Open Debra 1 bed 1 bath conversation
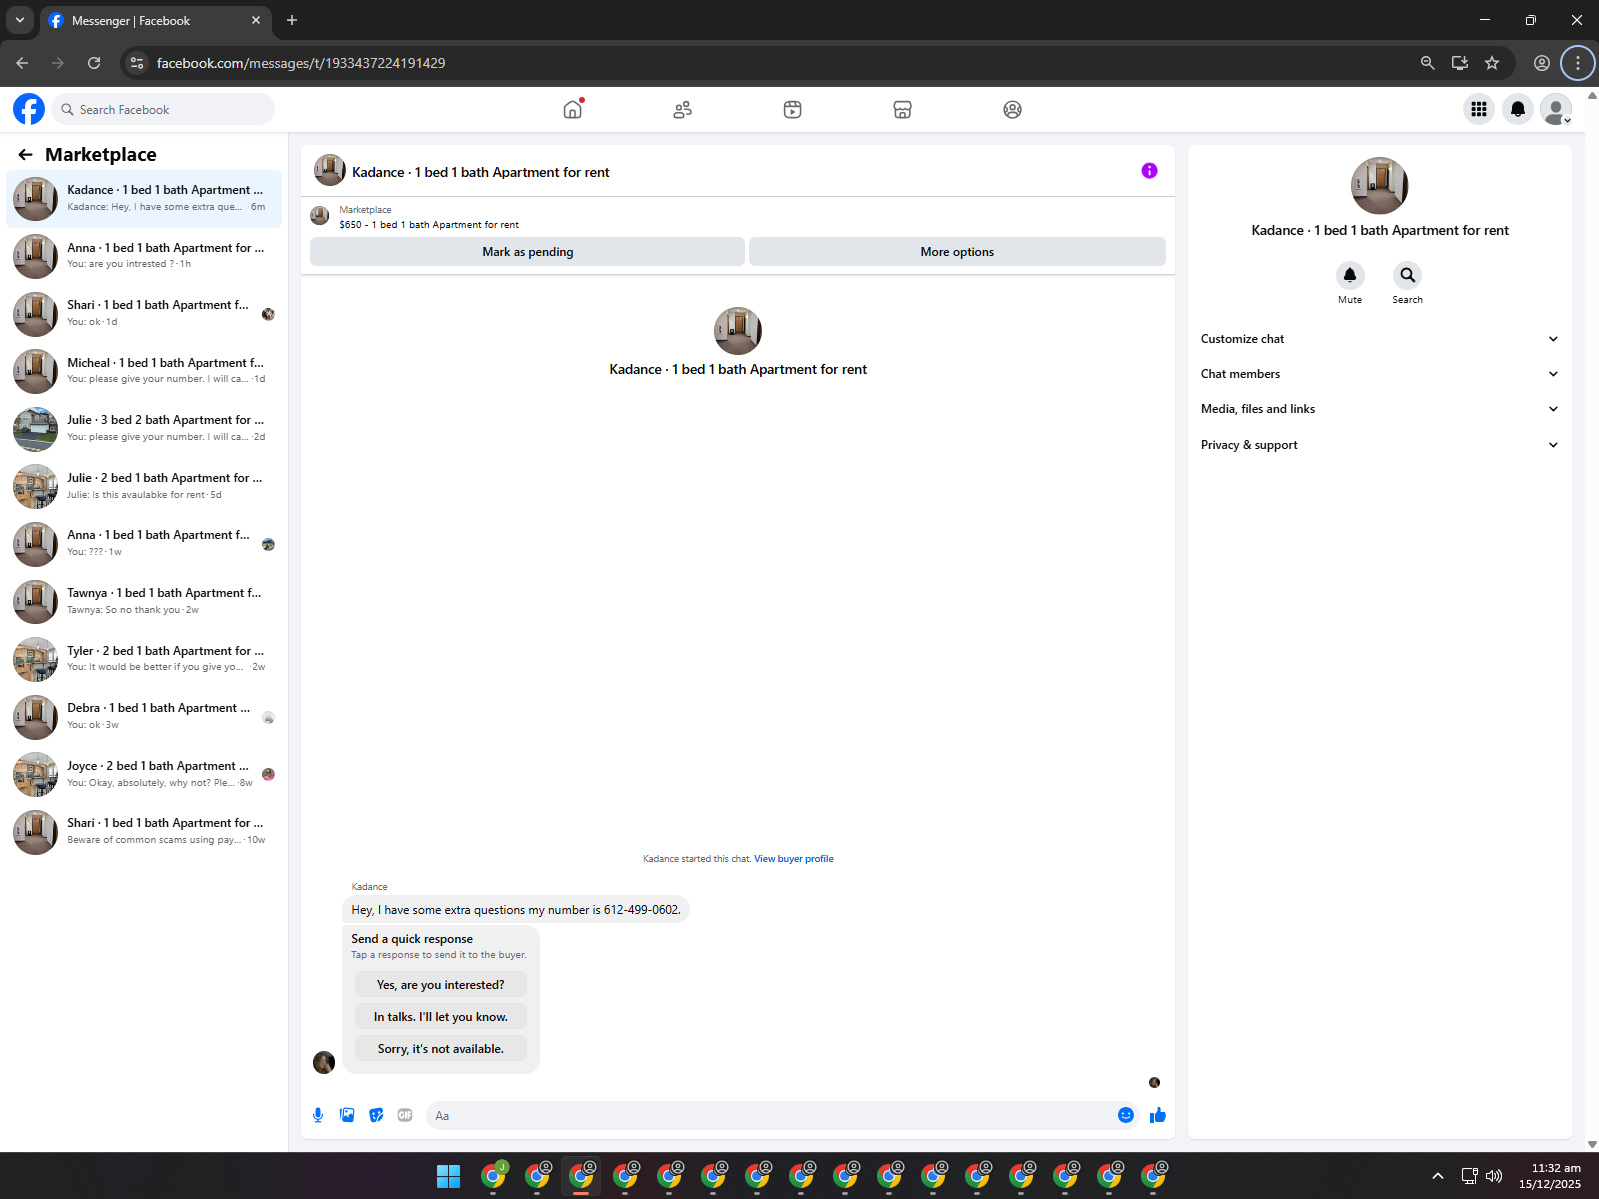This screenshot has width=1599, height=1199. (144, 716)
